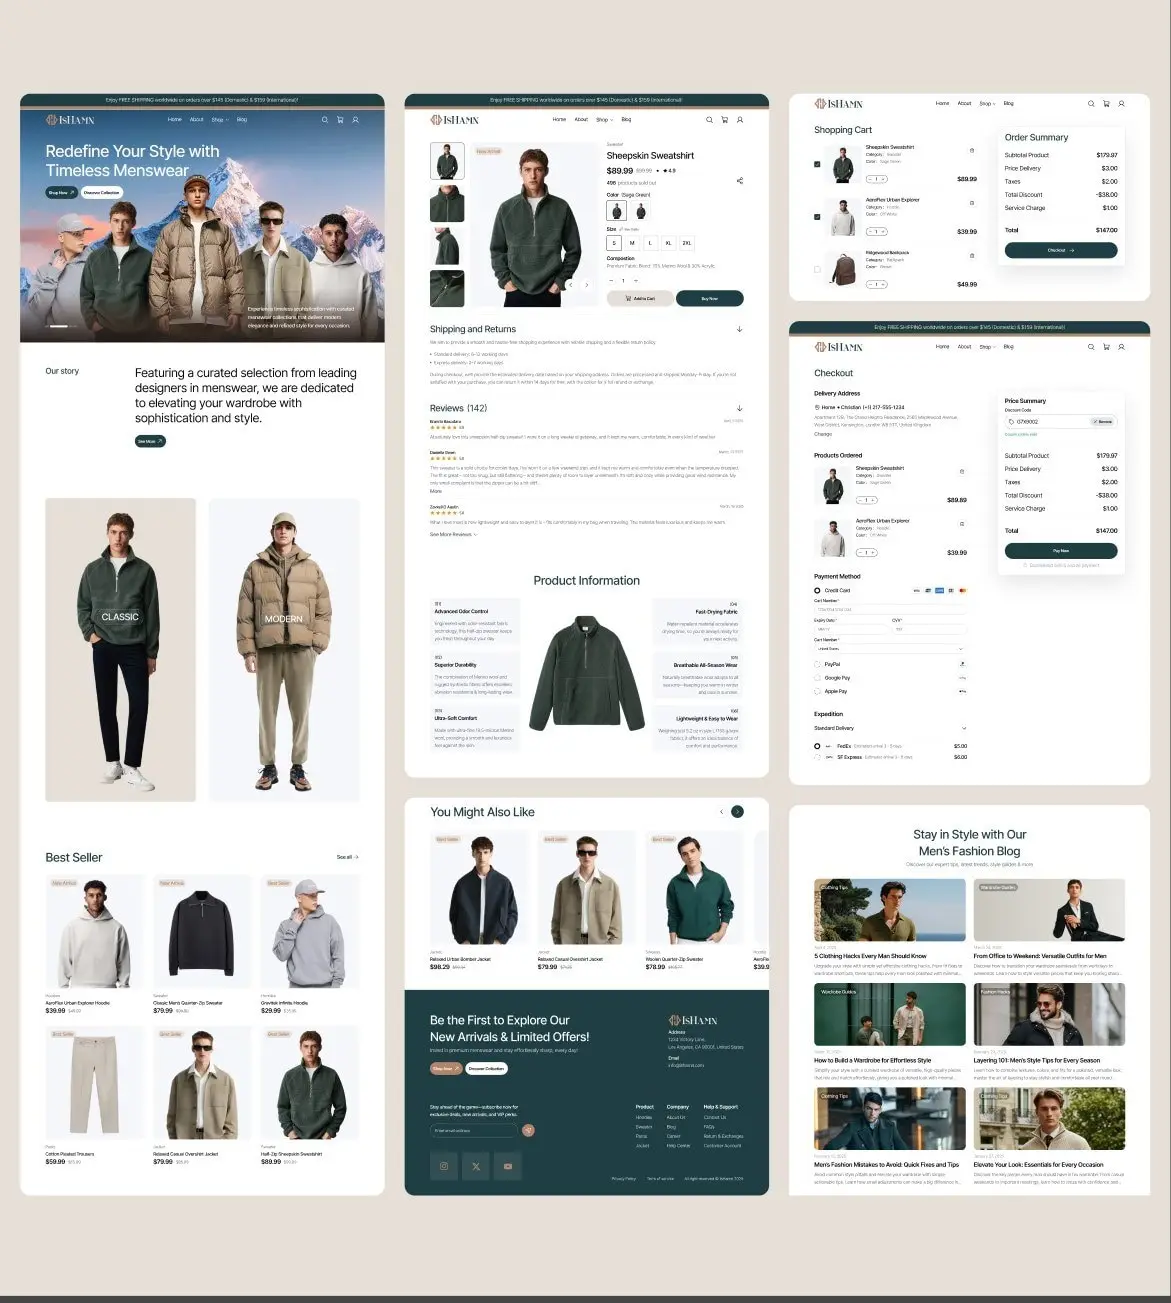Remove Sheepskin Sweatshirt from Products Ordered list
1171x1303 pixels.
pos(962,471)
